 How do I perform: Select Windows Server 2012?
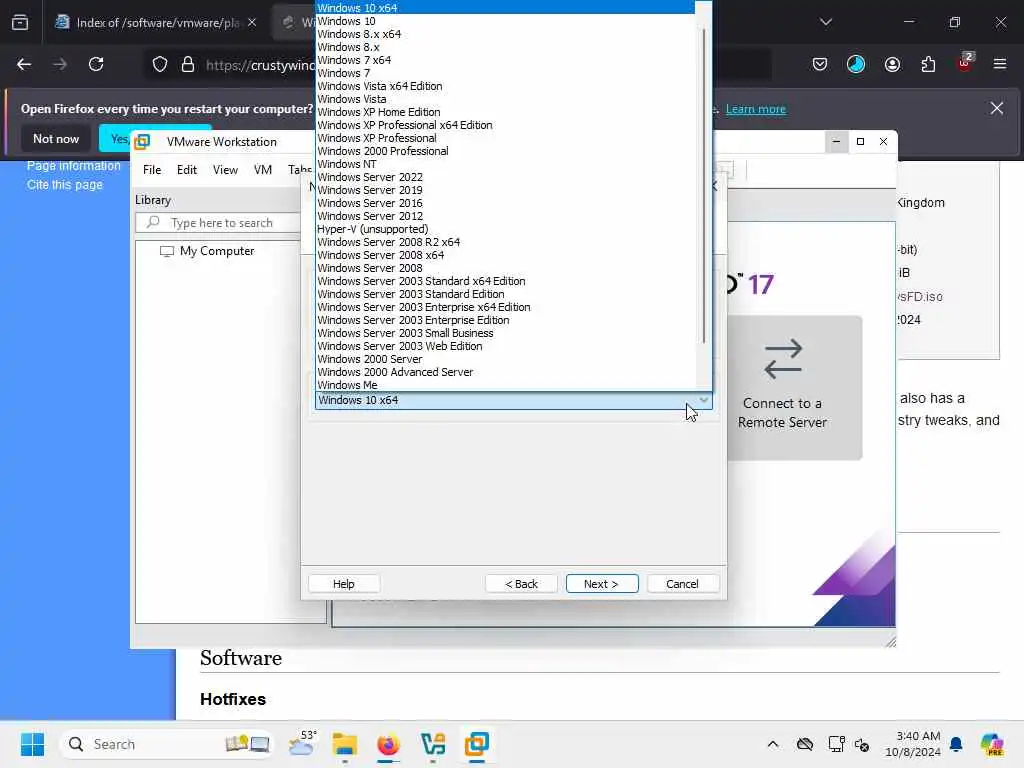(505, 216)
